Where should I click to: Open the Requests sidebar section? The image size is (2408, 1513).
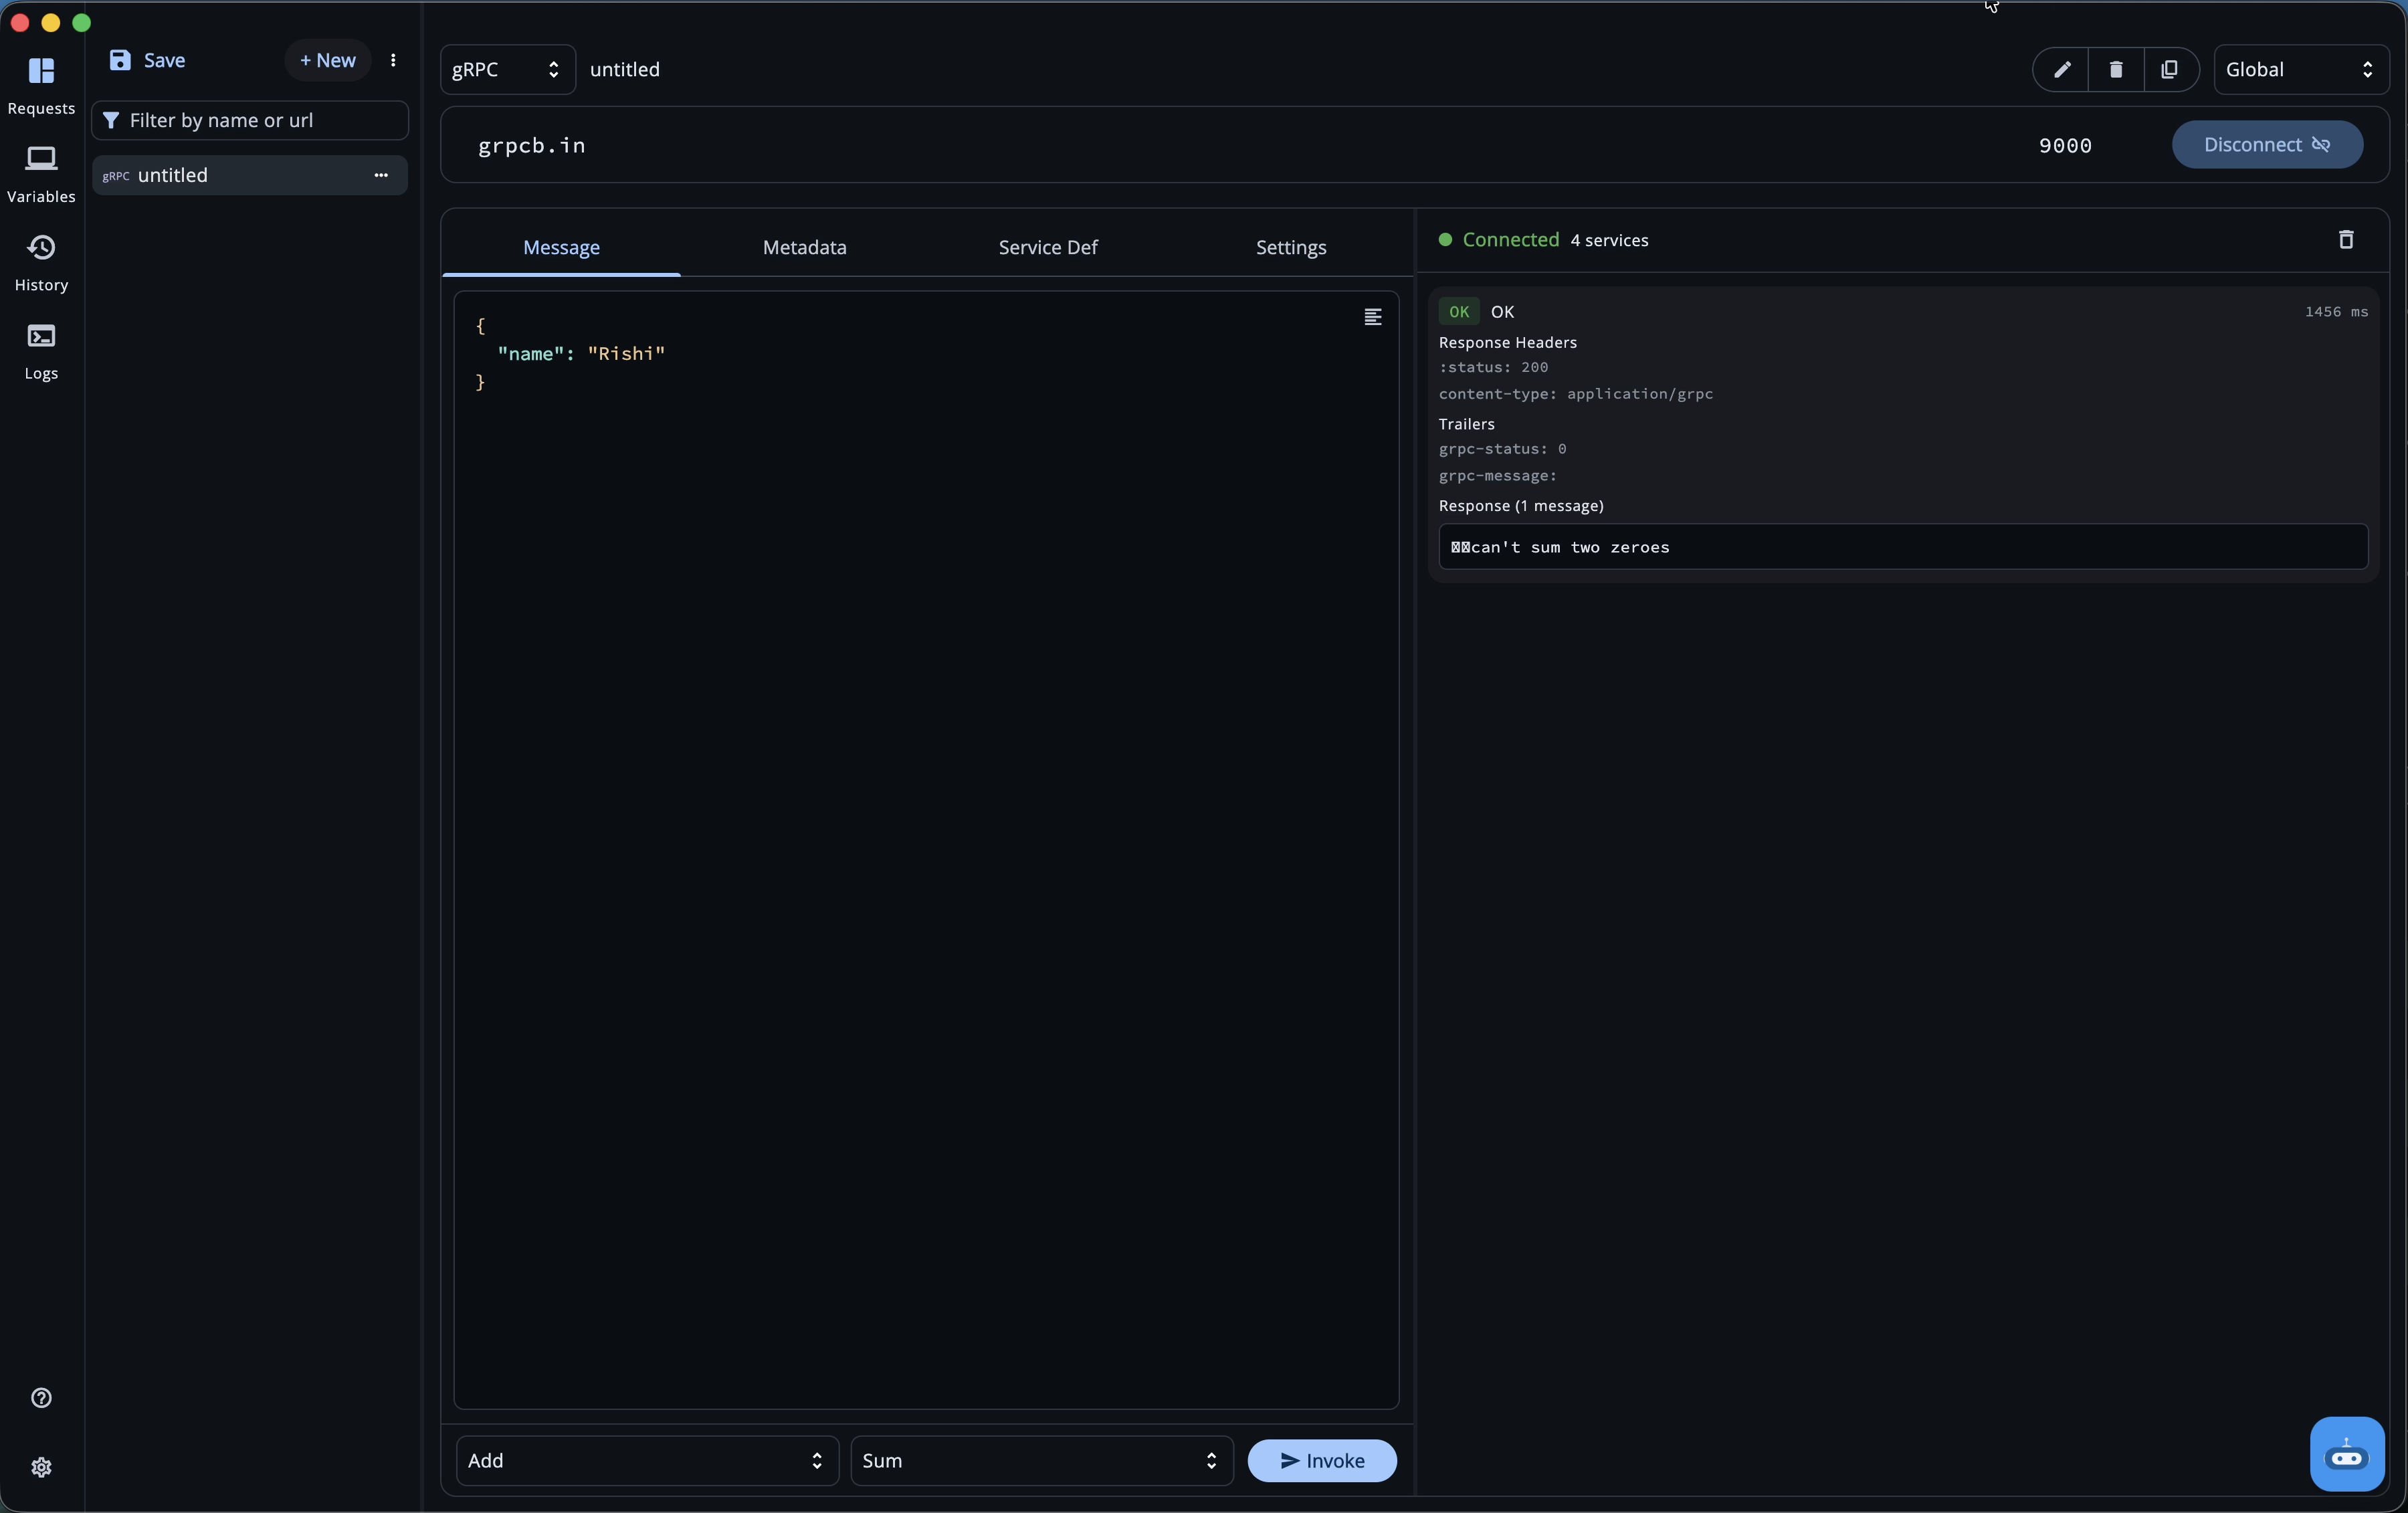coord(41,86)
